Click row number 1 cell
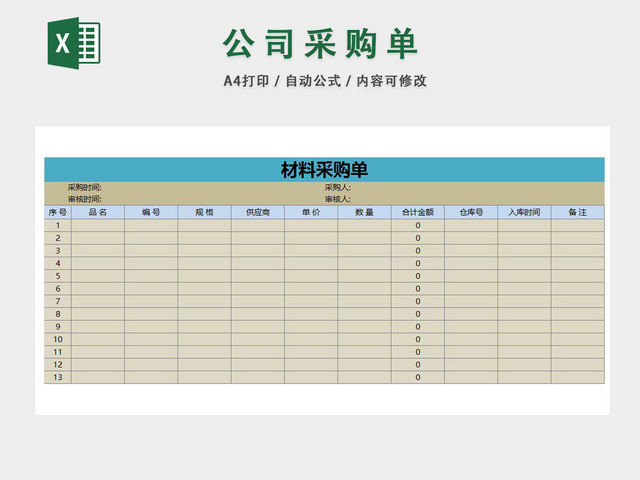The height and width of the screenshot is (480, 640). click(58, 225)
